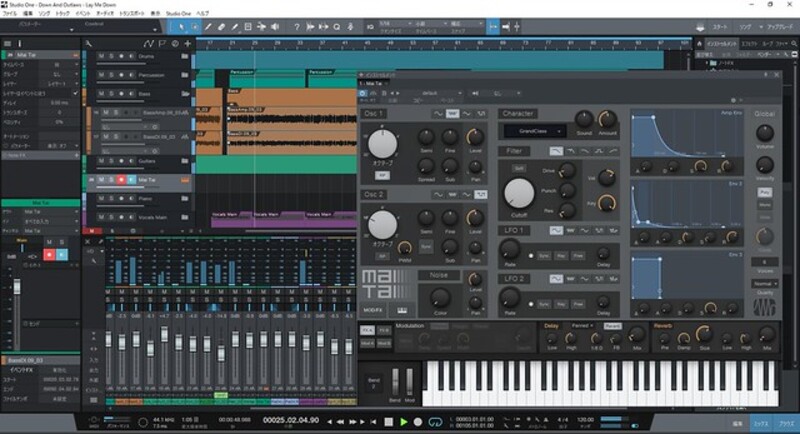Enable LFO 1 Sync button
Image resolution: width=800 pixels, height=434 pixels.
(544, 256)
